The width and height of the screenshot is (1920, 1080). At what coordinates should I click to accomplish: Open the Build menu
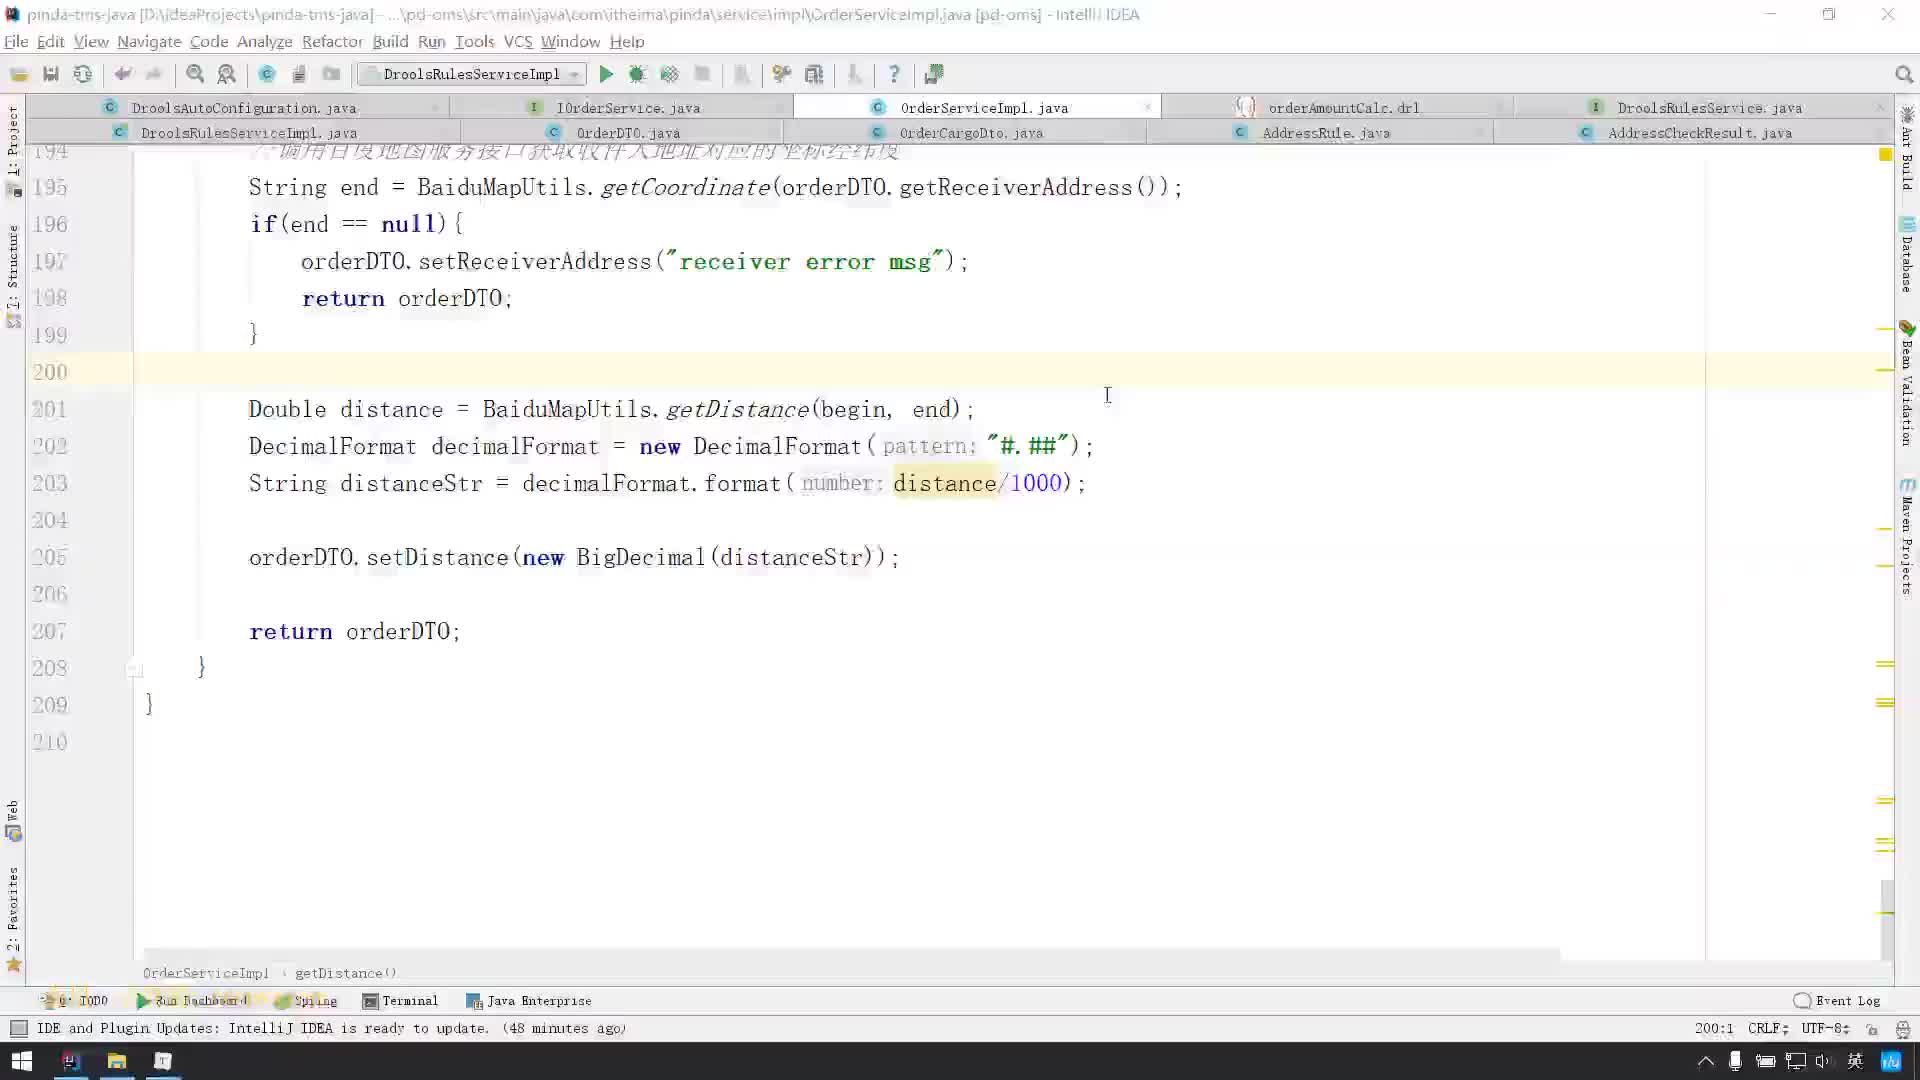pyautogui.click(x=390, y=41)
